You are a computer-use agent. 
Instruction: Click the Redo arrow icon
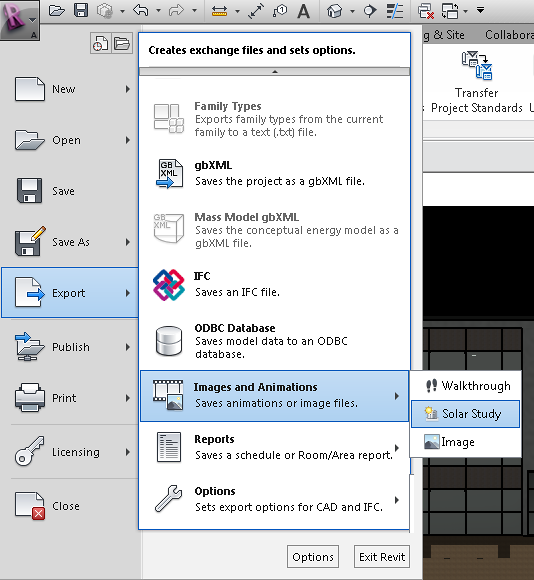(x=177, y=10)
